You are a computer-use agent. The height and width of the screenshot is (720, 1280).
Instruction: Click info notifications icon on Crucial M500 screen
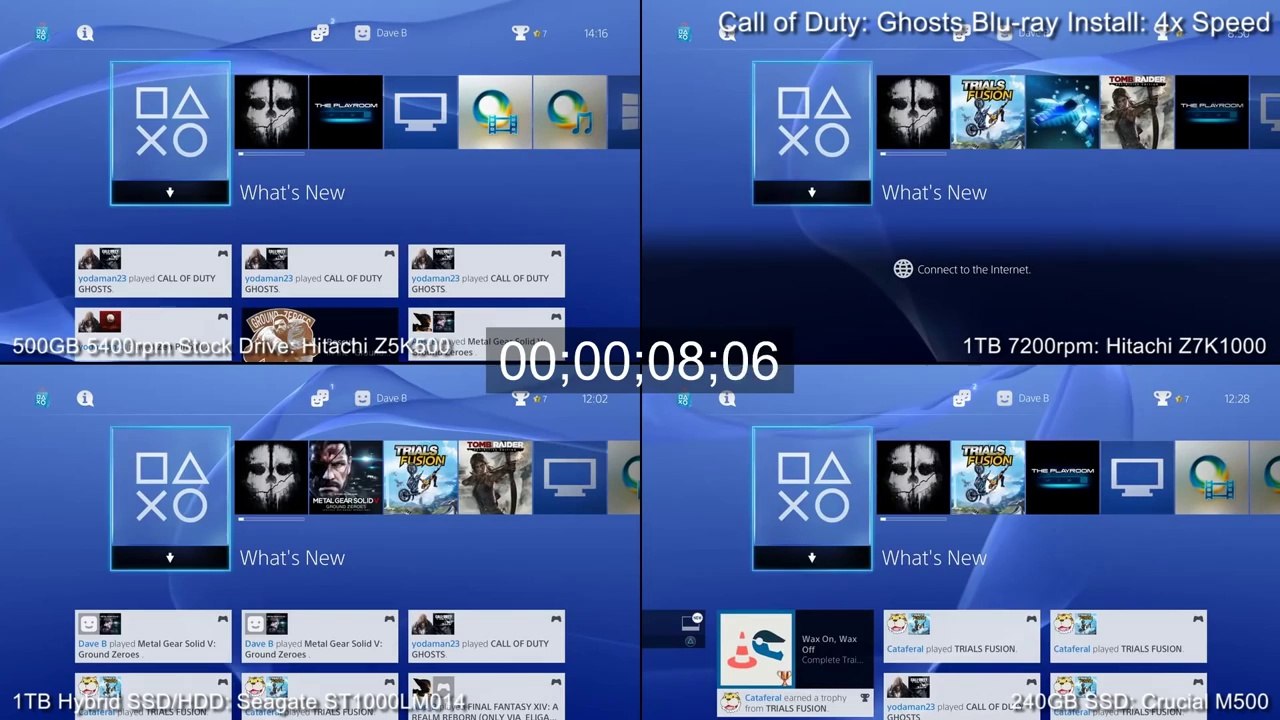pyautogui.click(x=727, y=398)
